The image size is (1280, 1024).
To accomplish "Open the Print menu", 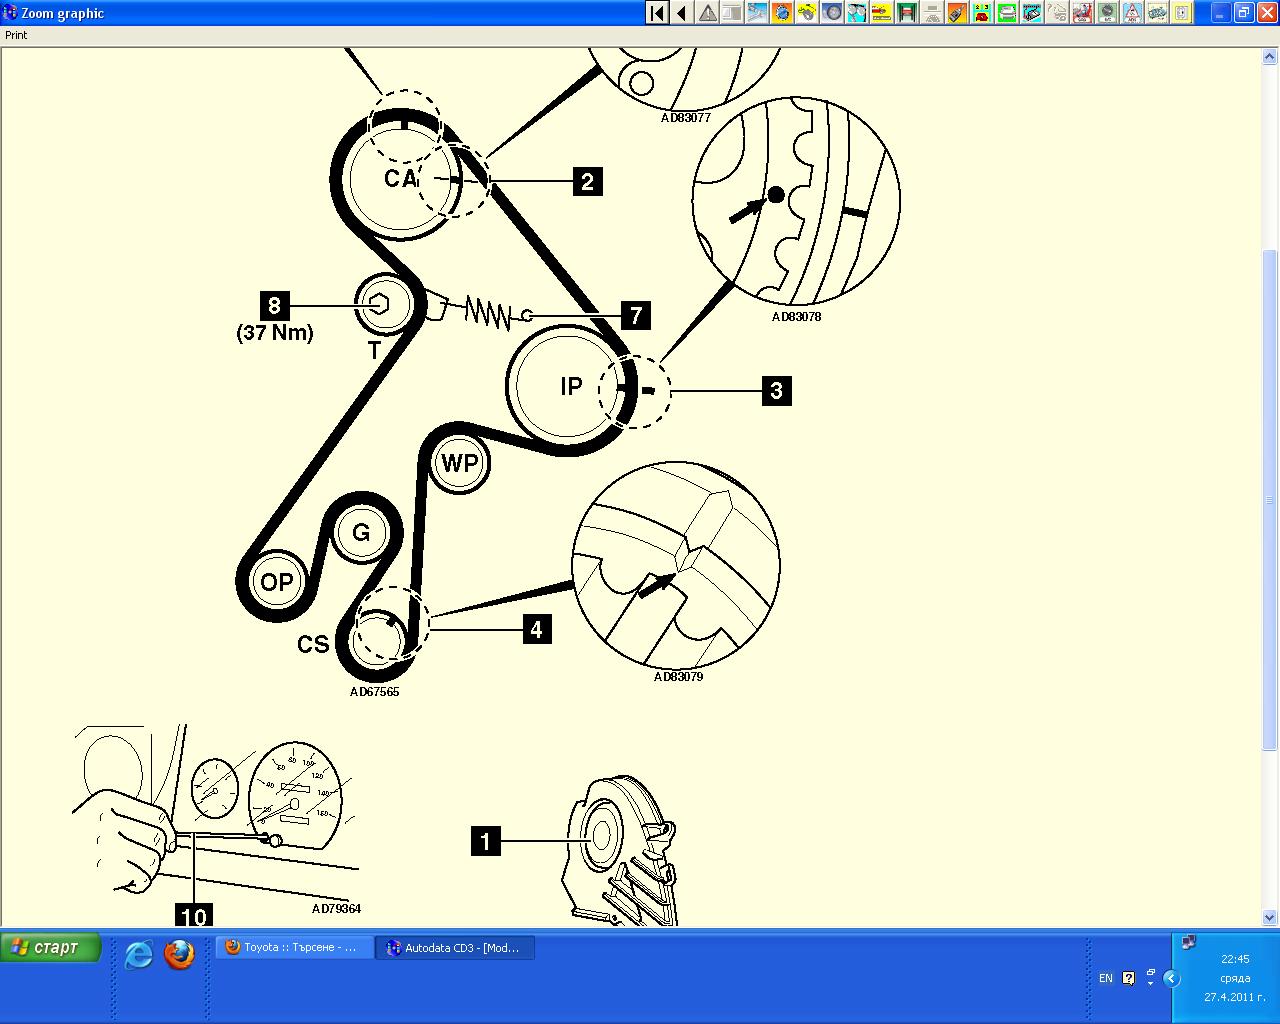I will tap(17, 35).
